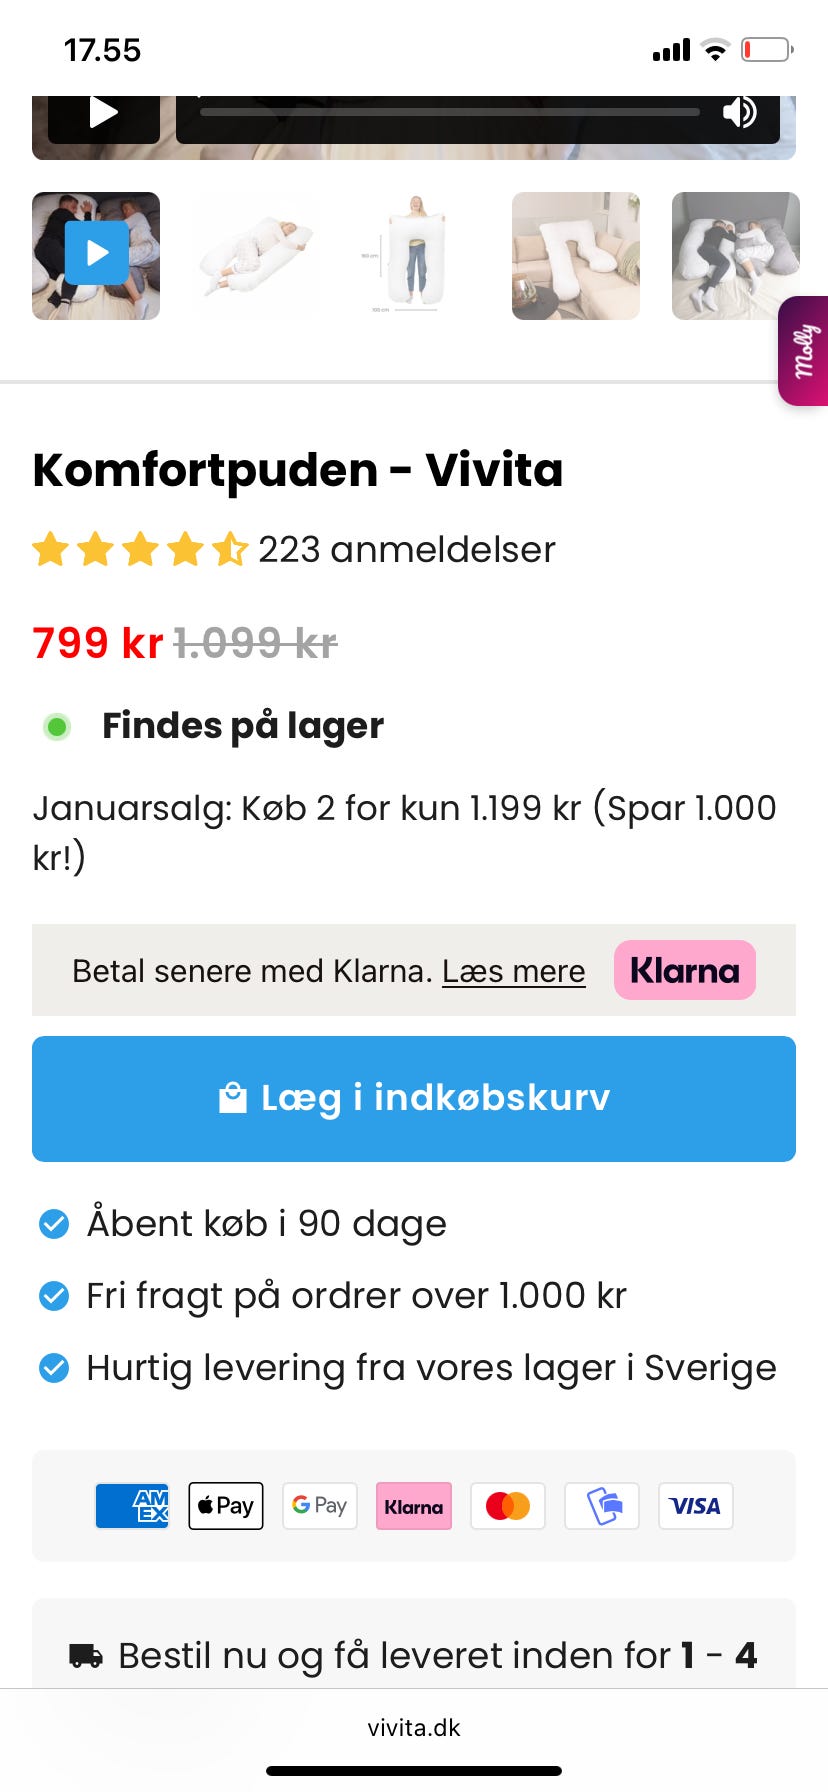Click the star rating icons

coord(140,550)
